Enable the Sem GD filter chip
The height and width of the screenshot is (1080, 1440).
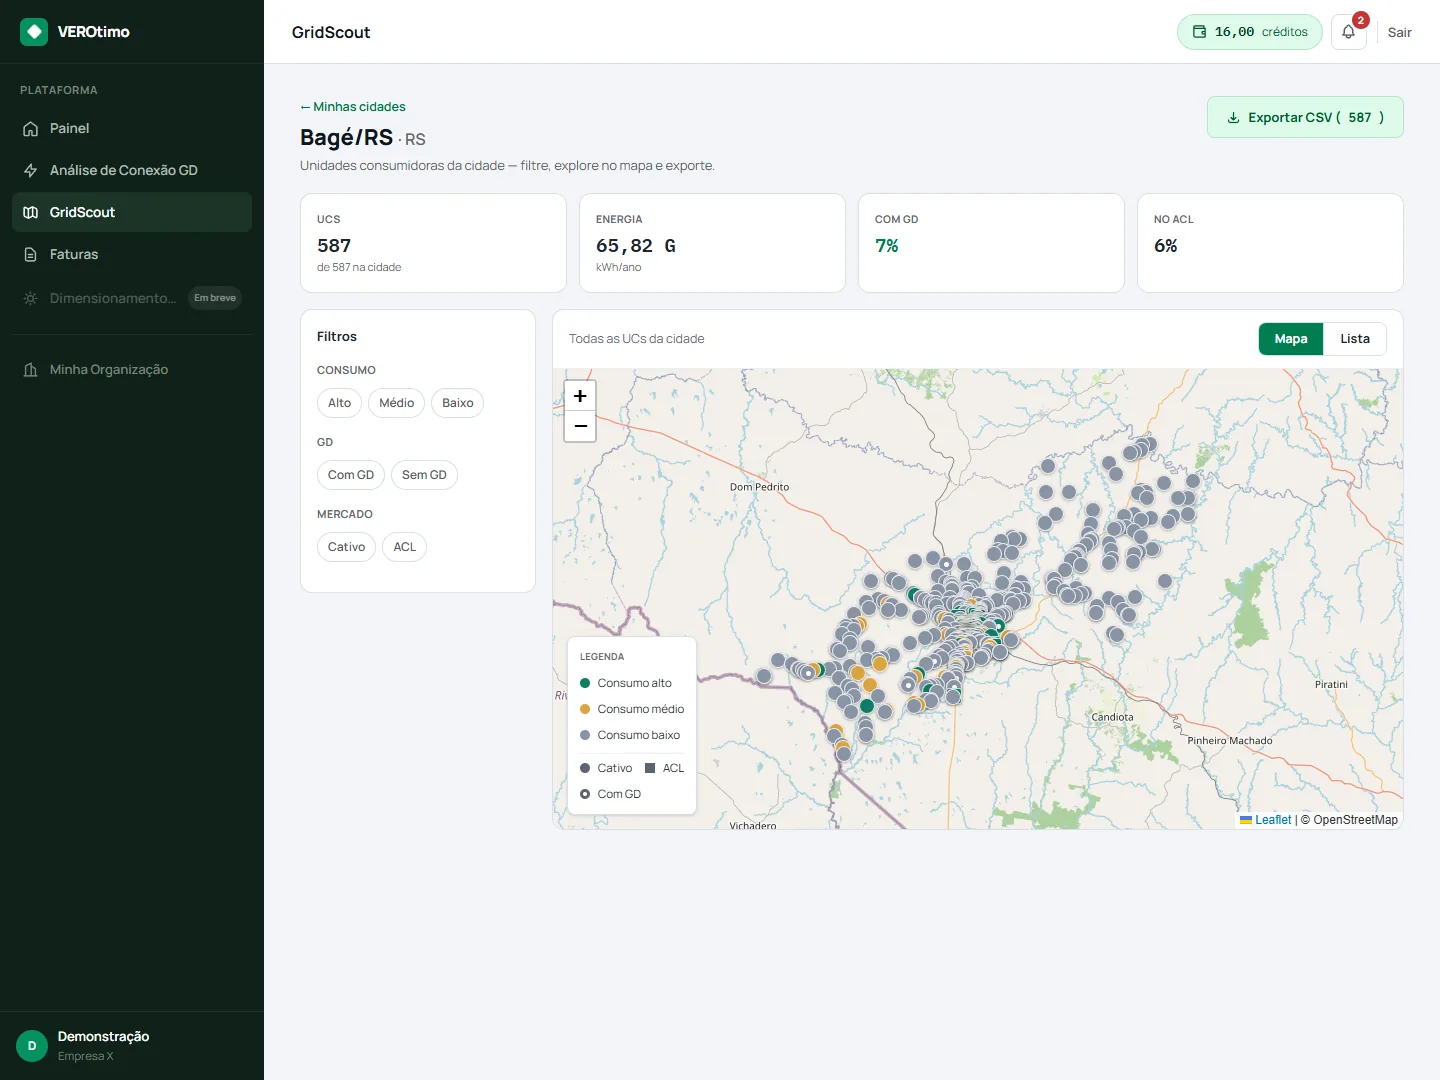(x=424, y=475)
